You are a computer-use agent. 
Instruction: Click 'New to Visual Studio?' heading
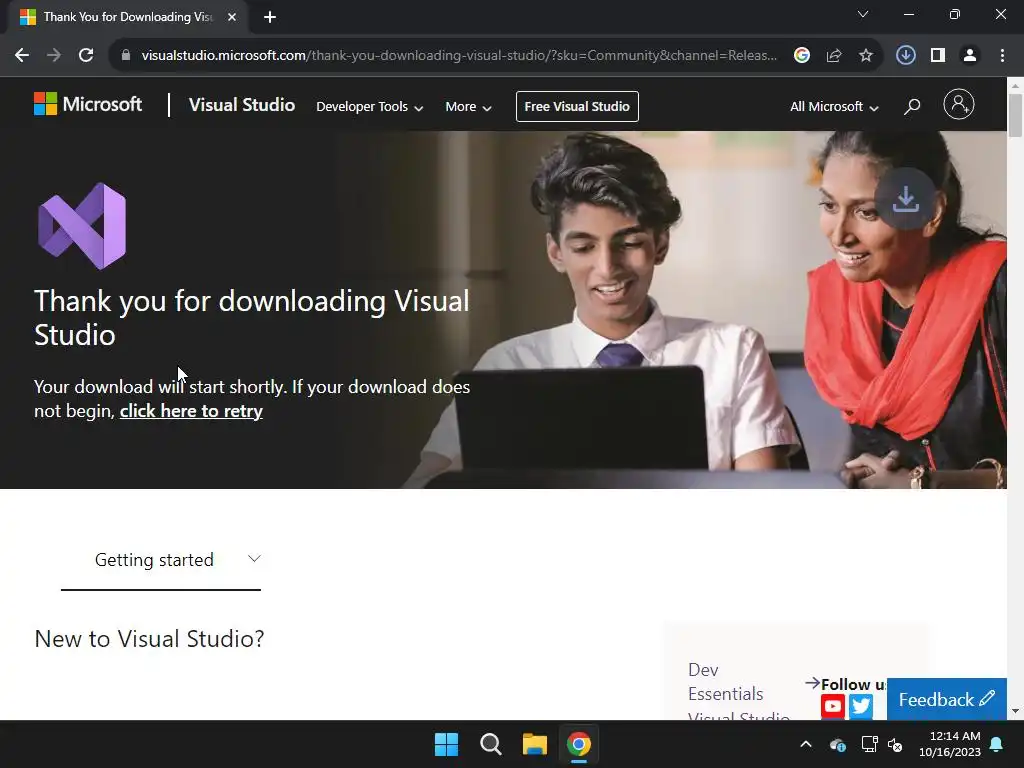point(150,639)
